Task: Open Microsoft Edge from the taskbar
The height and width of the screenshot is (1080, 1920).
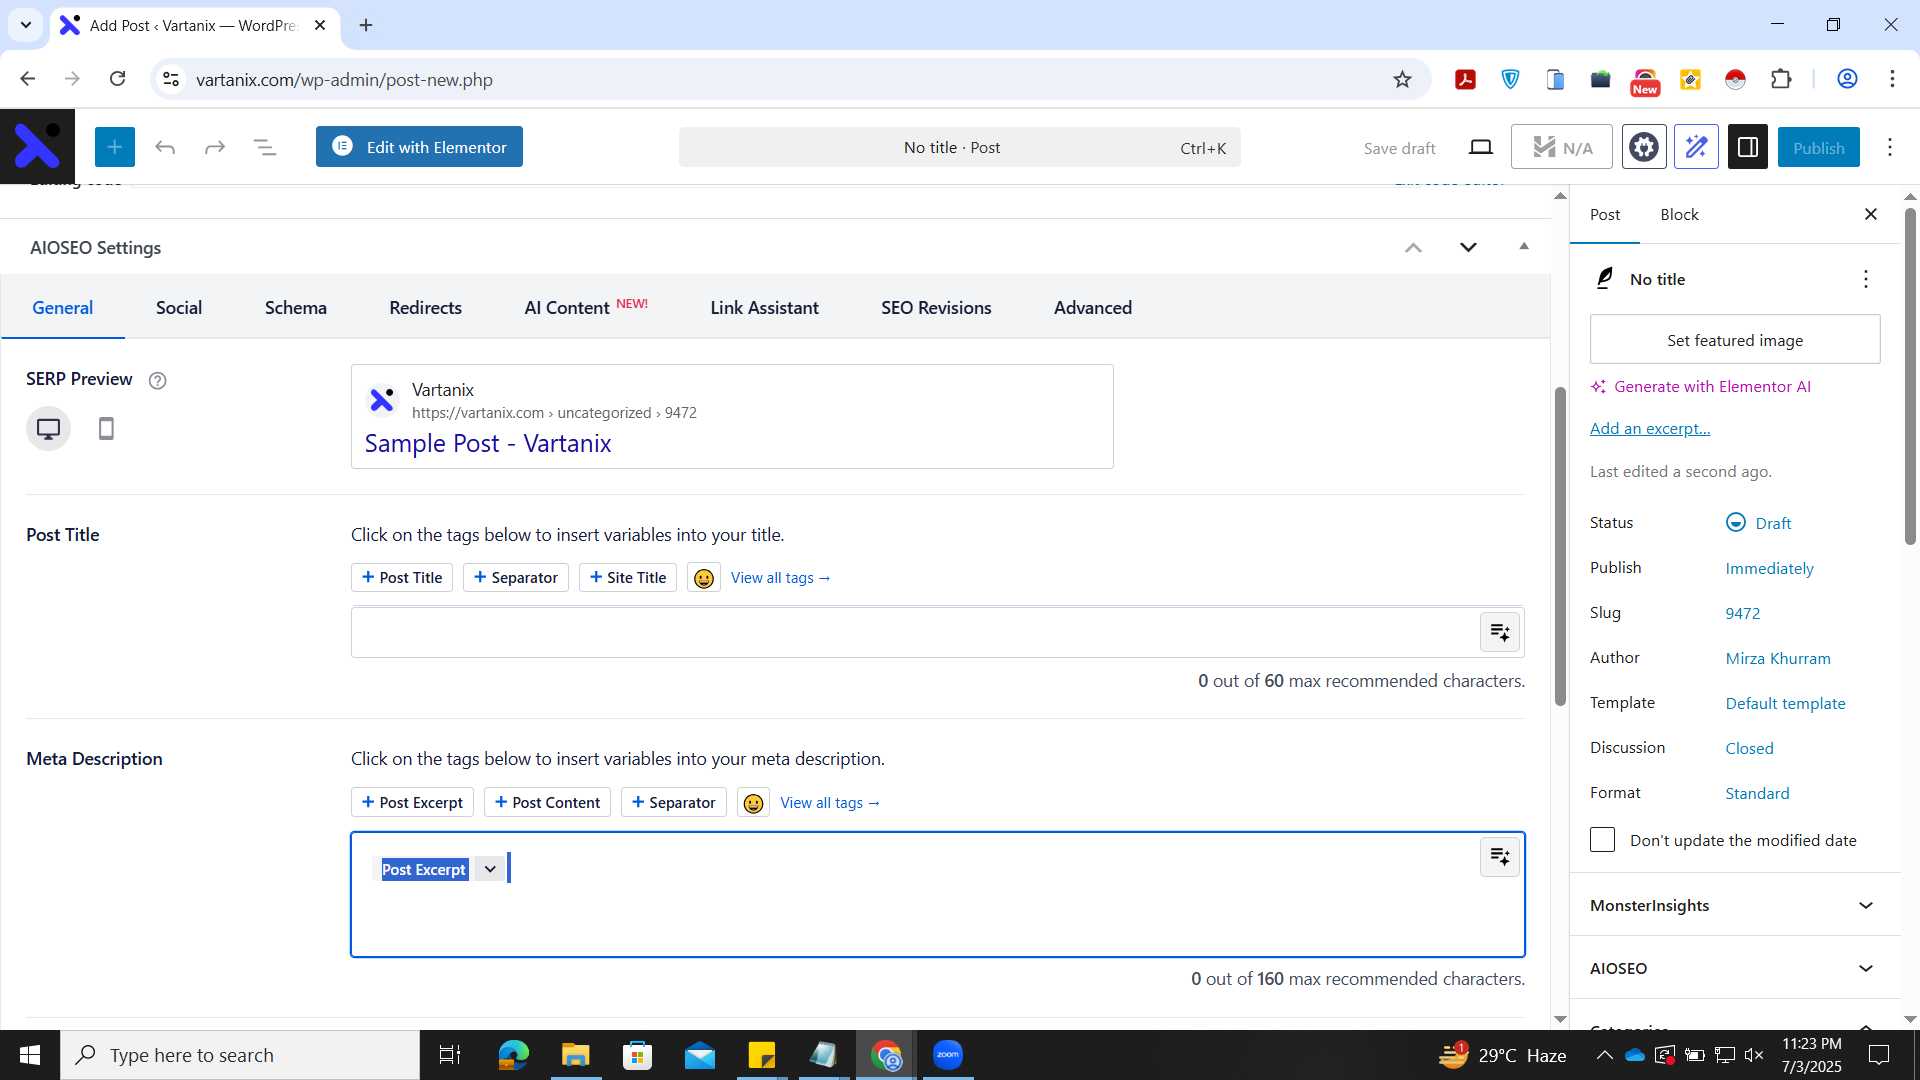Action: [513, 1055]
